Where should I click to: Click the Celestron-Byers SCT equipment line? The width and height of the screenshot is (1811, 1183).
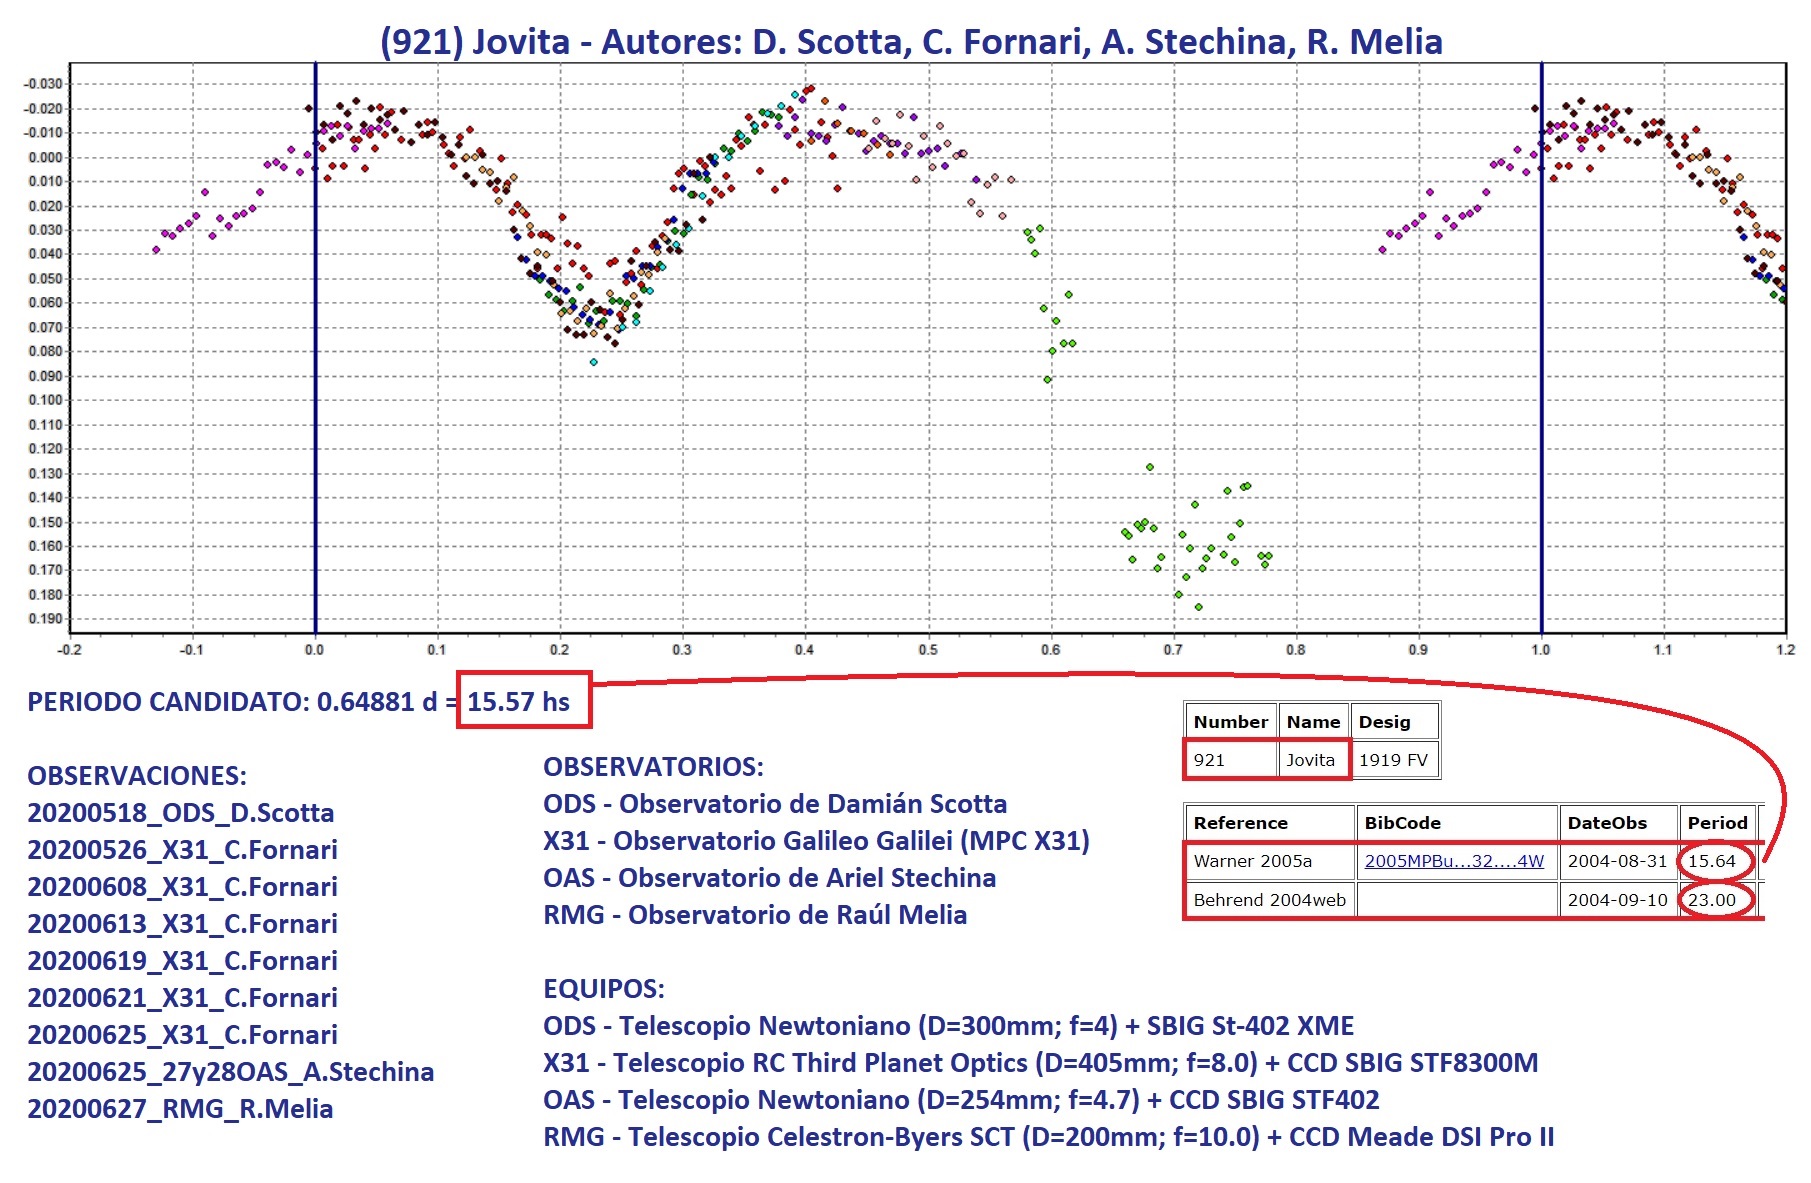(x=1048, y=1137)
